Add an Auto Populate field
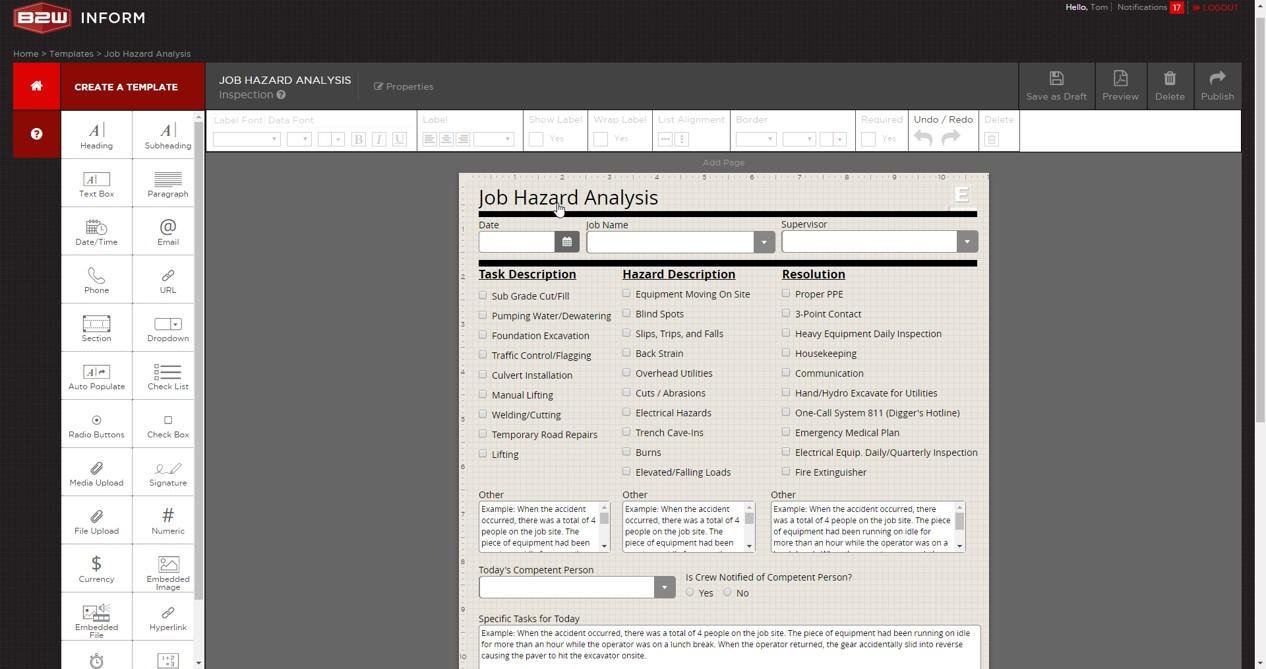 coord(96,376)
